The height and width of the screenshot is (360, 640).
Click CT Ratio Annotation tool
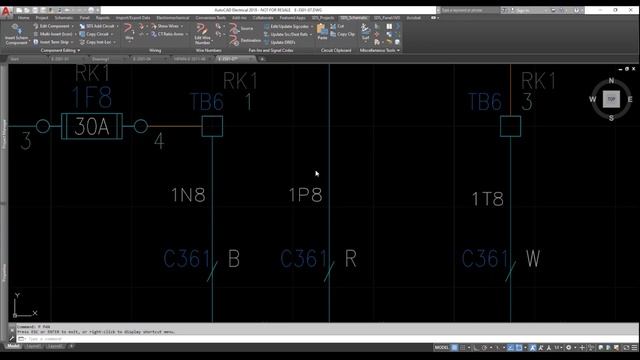pyautogui.click(x=167, y=34)
